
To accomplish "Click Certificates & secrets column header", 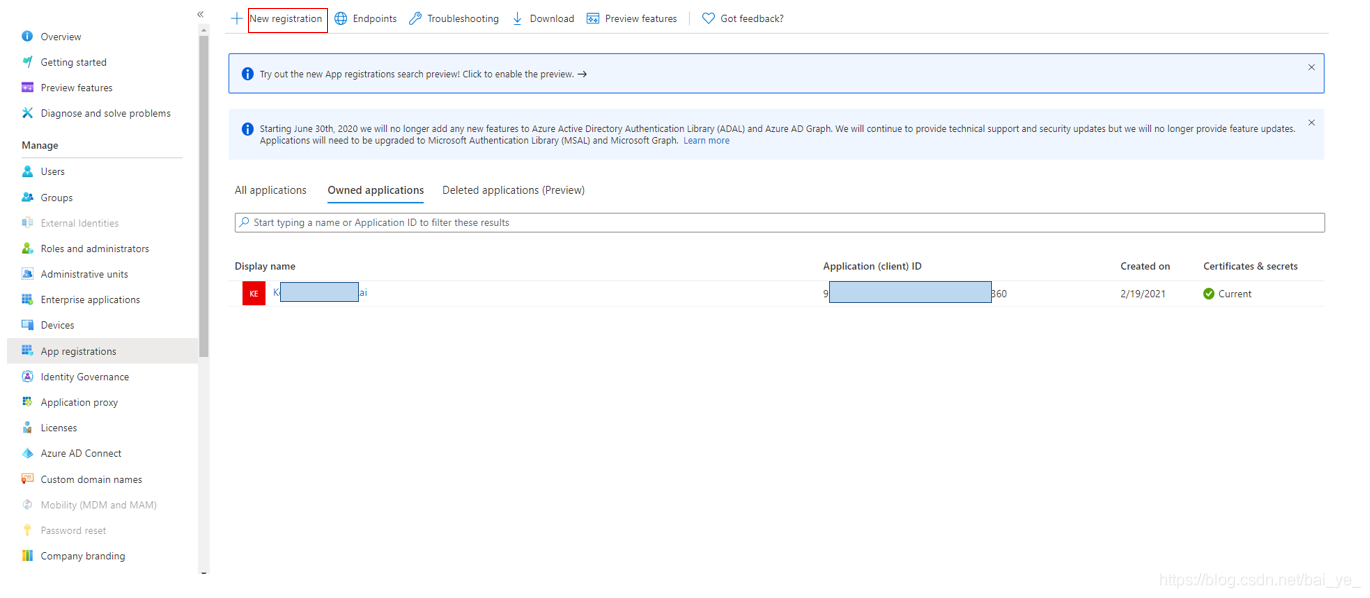I will coord(1250,266).
